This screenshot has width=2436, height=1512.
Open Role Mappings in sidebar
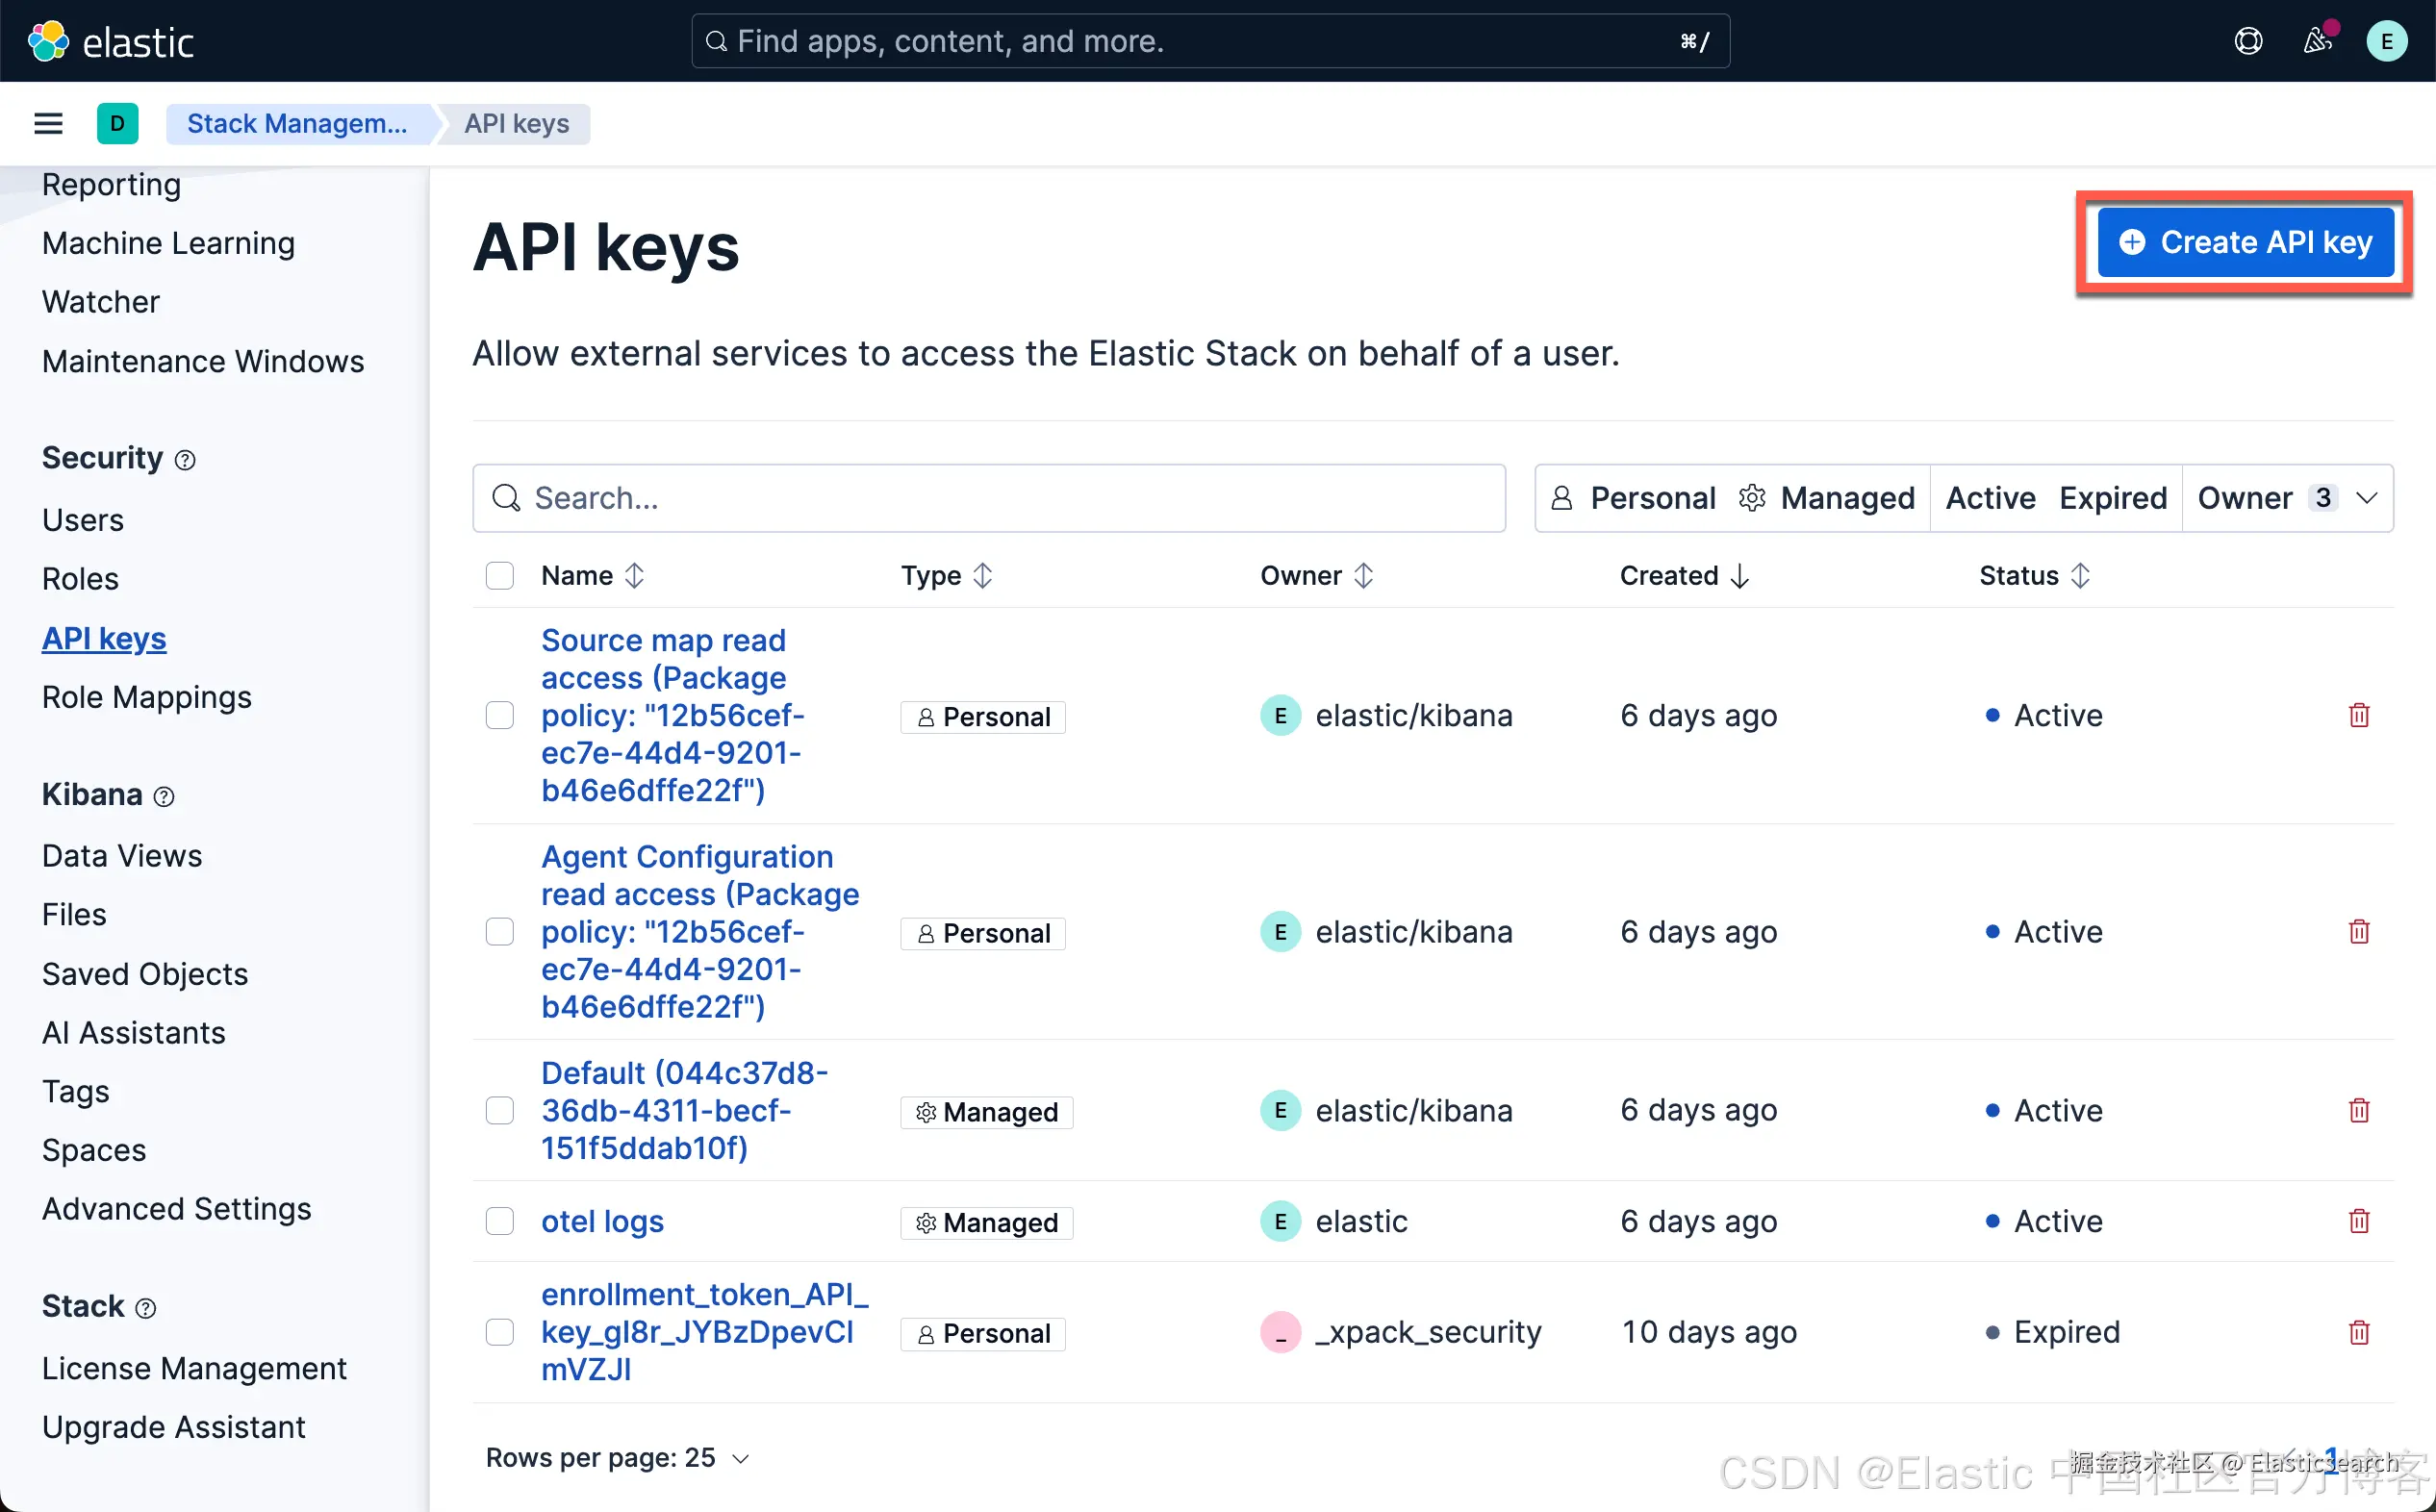tap(147, 697)
